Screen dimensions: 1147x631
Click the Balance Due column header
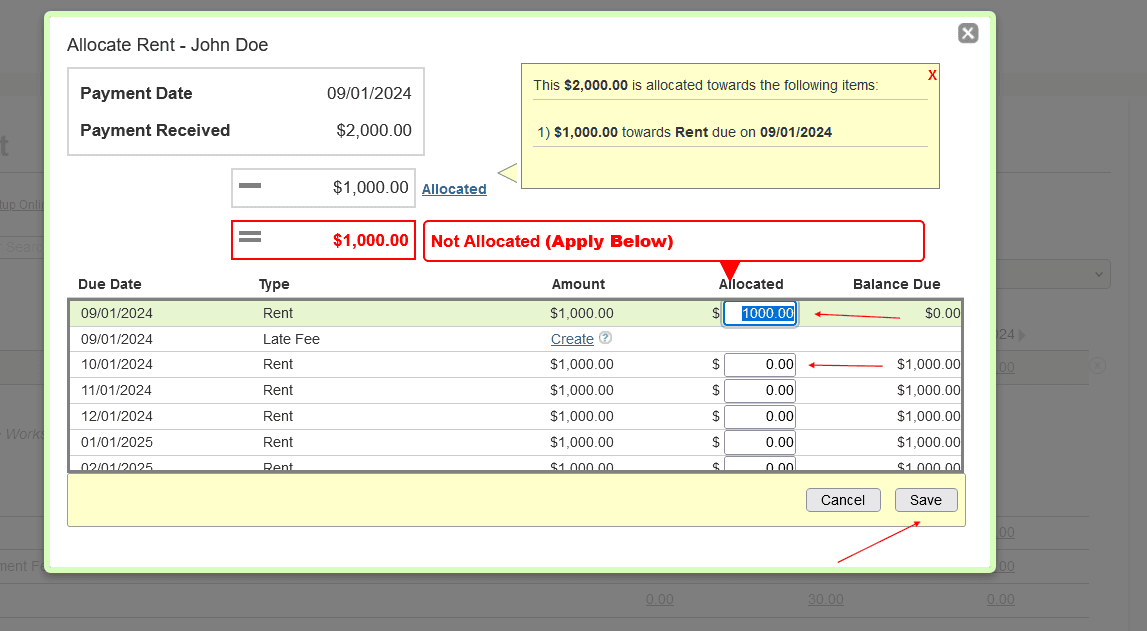click(896, 284)
